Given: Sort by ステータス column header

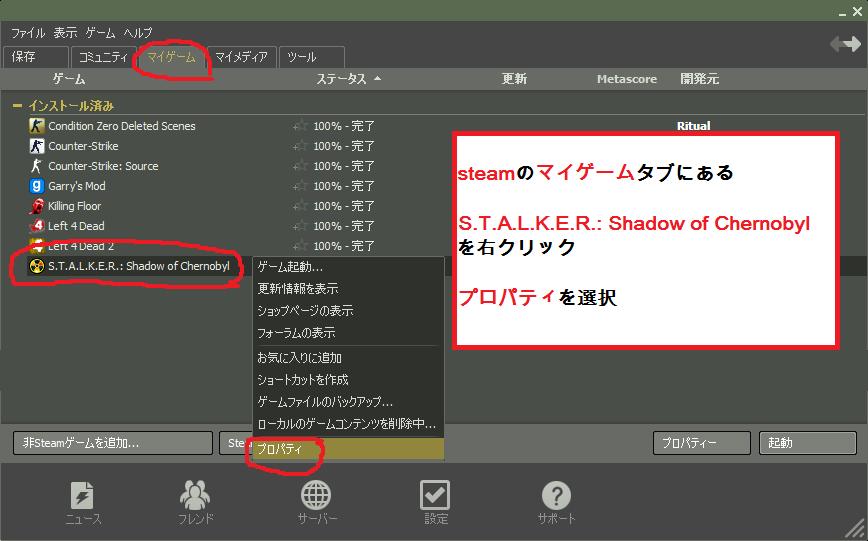Looking at the screenshot, I should pyautogui.click(x=348, y=79).
